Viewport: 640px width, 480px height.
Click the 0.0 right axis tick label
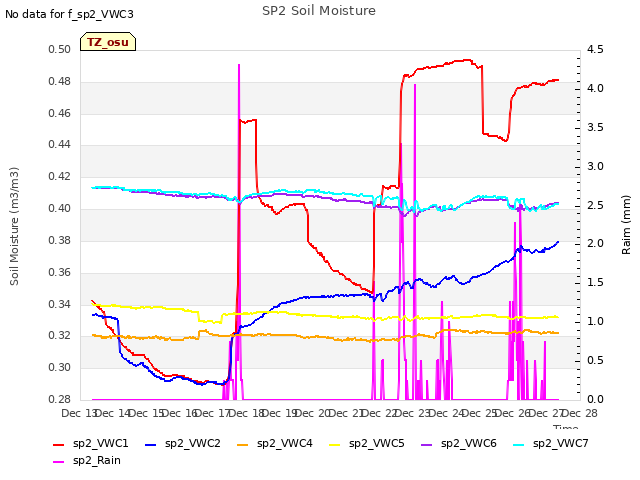point(595,399)
